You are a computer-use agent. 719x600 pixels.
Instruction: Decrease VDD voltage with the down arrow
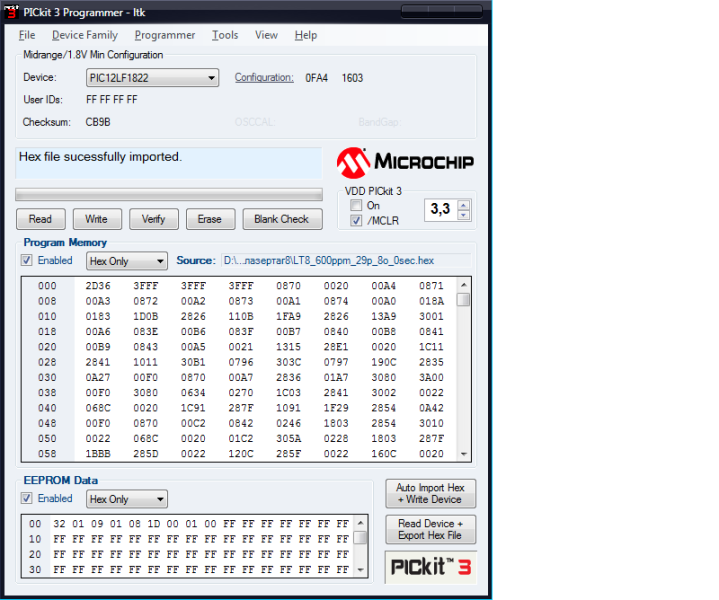464,215
